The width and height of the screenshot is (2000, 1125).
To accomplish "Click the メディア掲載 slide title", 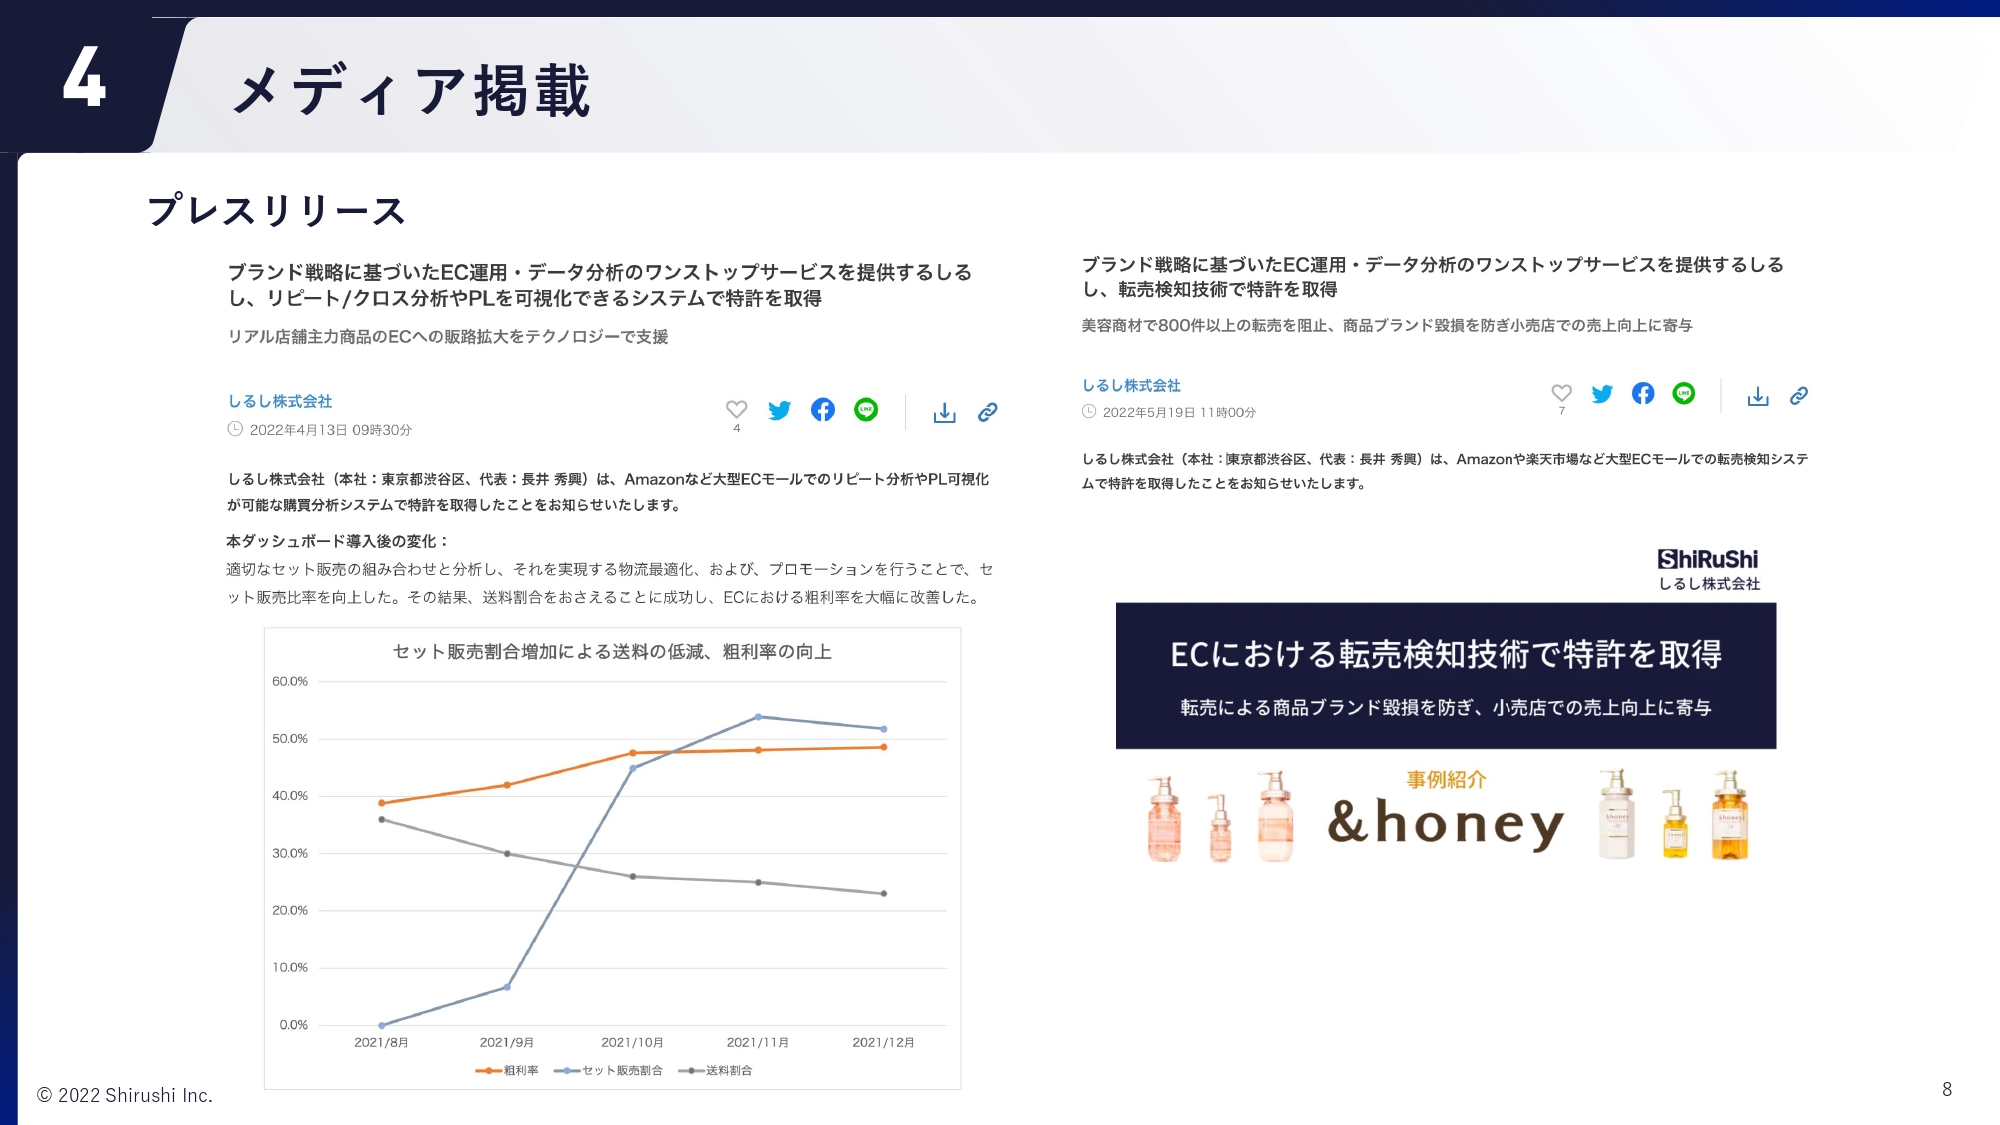I will coord(412,91).
